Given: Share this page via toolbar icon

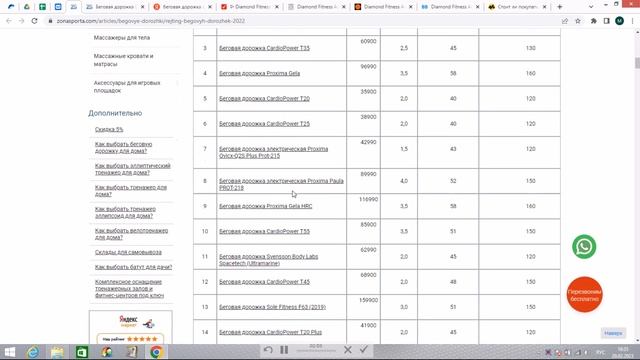Looking at the screenshot, I should click(565, 21).
